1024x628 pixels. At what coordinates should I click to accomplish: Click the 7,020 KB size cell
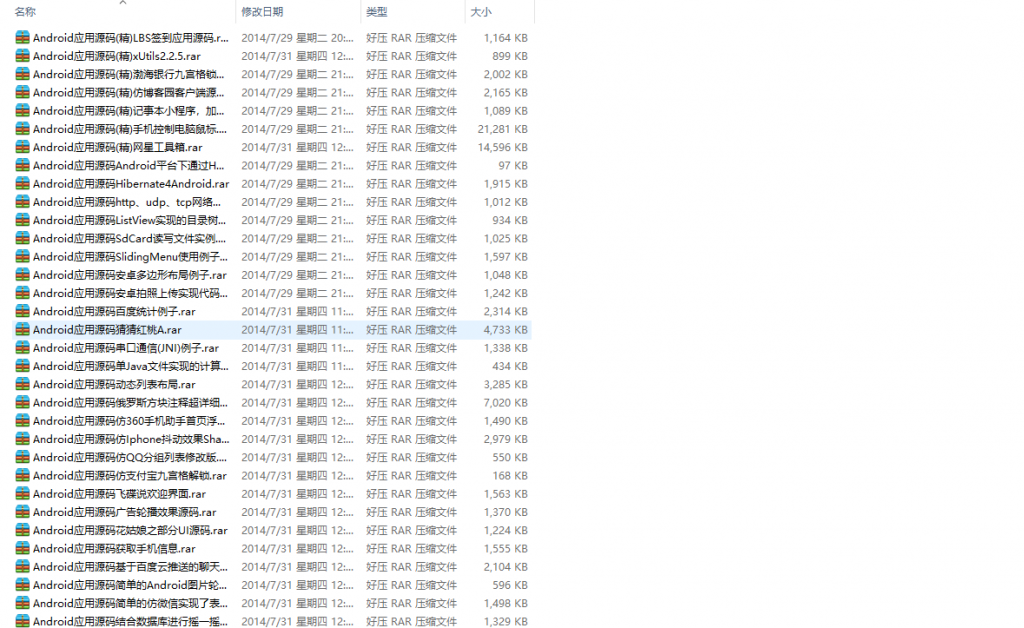pyautogui.click(x=506, y=402)
